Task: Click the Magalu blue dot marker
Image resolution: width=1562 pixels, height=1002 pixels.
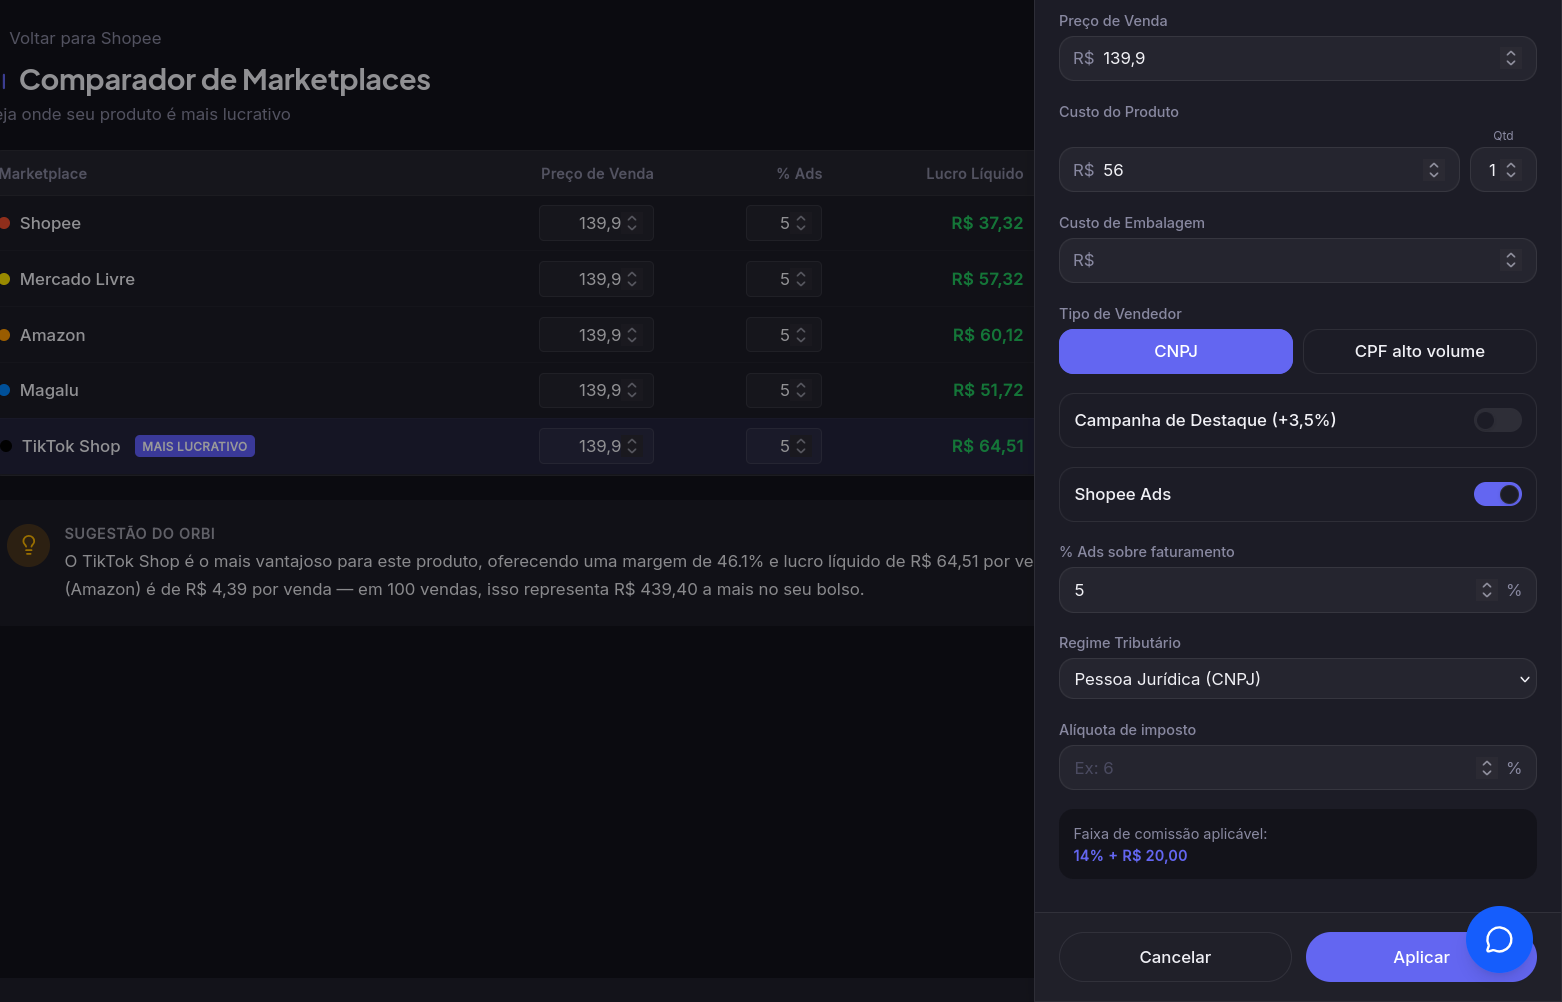Action: pyautogui.click(x=5, y=390)
